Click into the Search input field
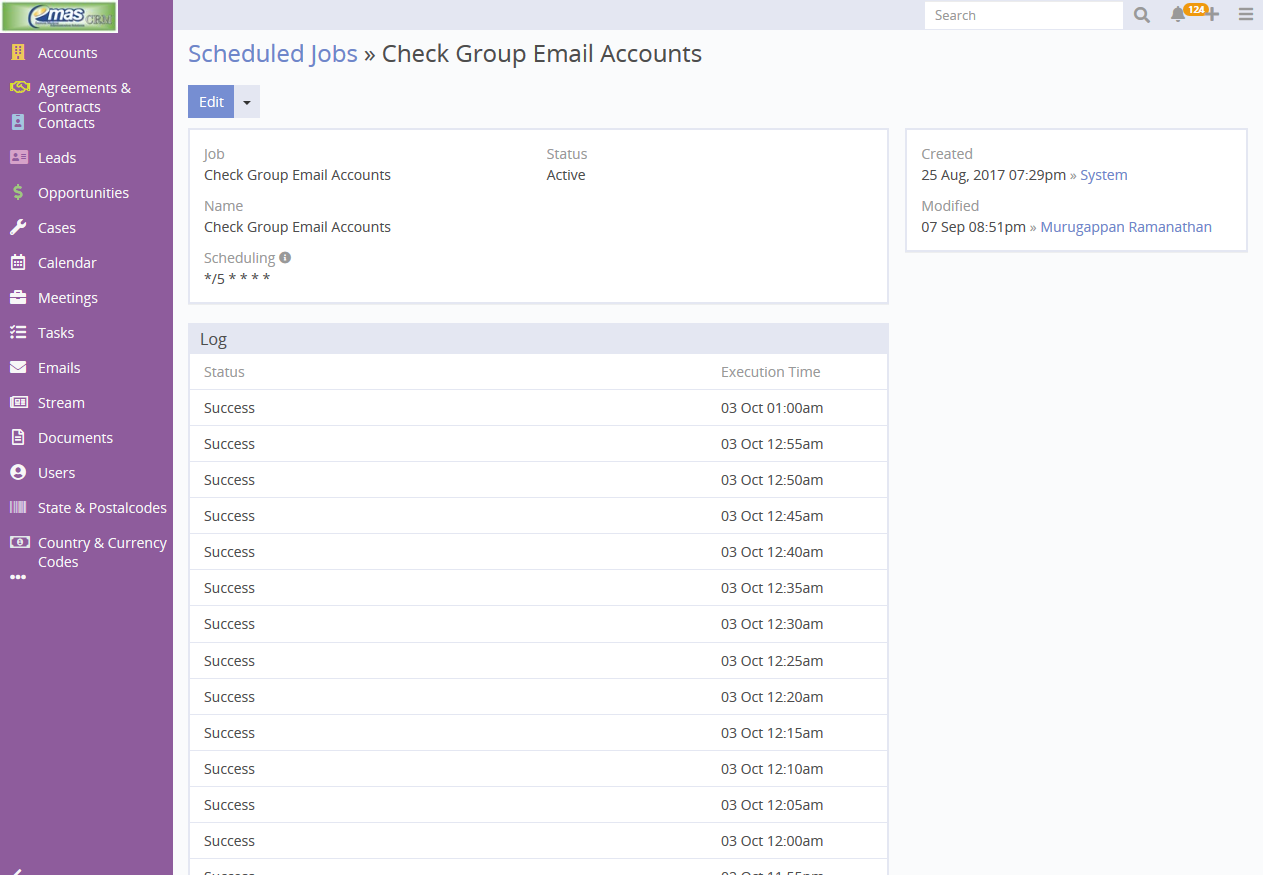This screenshot has width=1263, height=875. click(x=1023, y=15)
